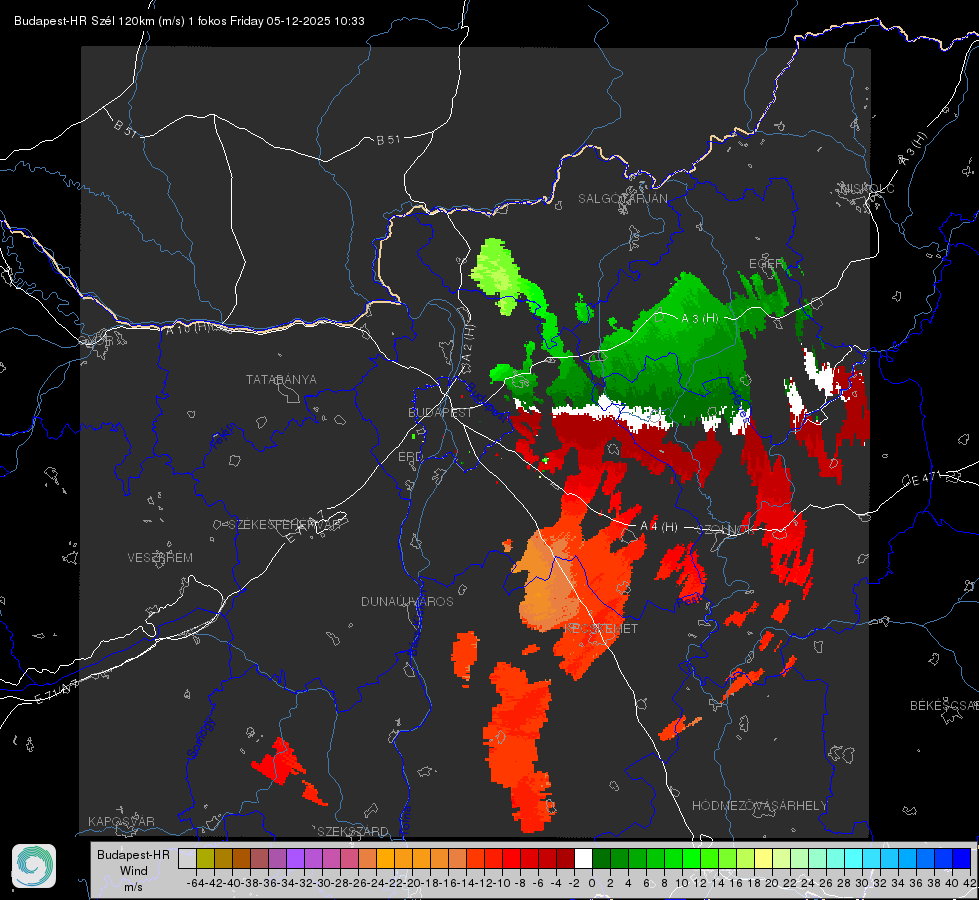The image size is (979, 900).
Task: Select the dark green swatch between 0 and 2
Action: [x=601, y=858]
